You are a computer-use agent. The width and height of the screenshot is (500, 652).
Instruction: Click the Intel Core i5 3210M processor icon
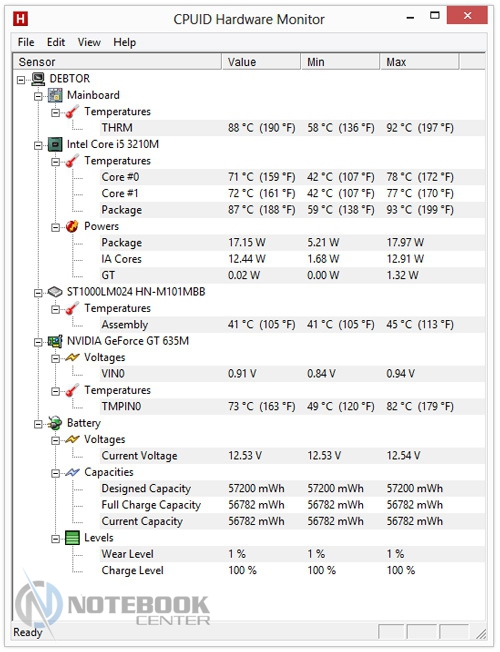click(x=55, y=144)
